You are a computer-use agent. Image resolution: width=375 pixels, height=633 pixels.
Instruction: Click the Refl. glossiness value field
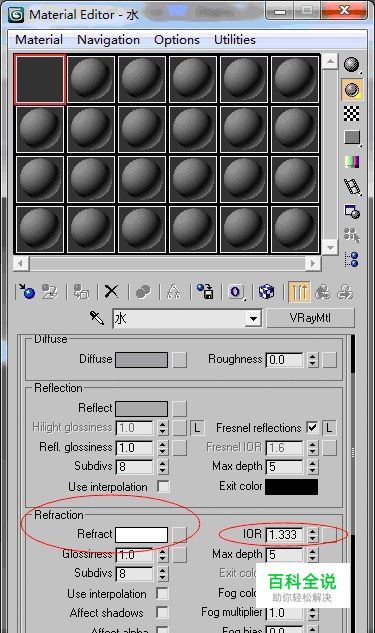134,448
